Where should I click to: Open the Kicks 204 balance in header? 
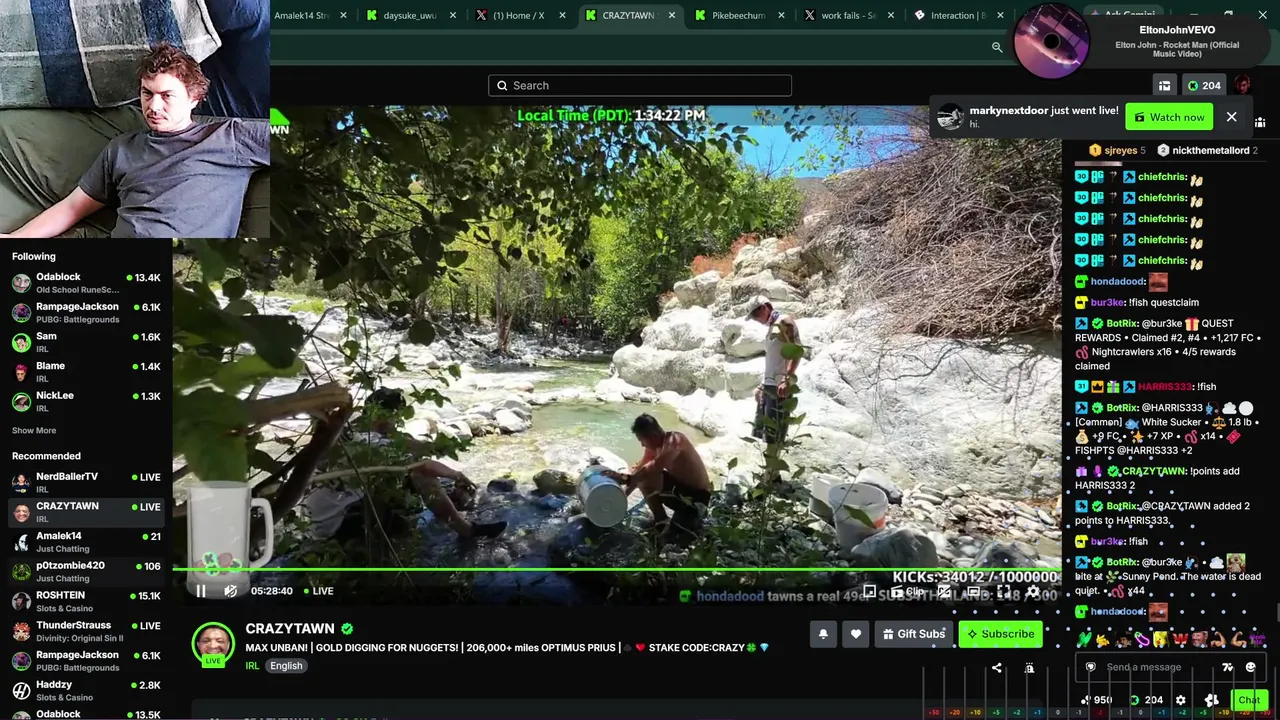(1204, 86)
